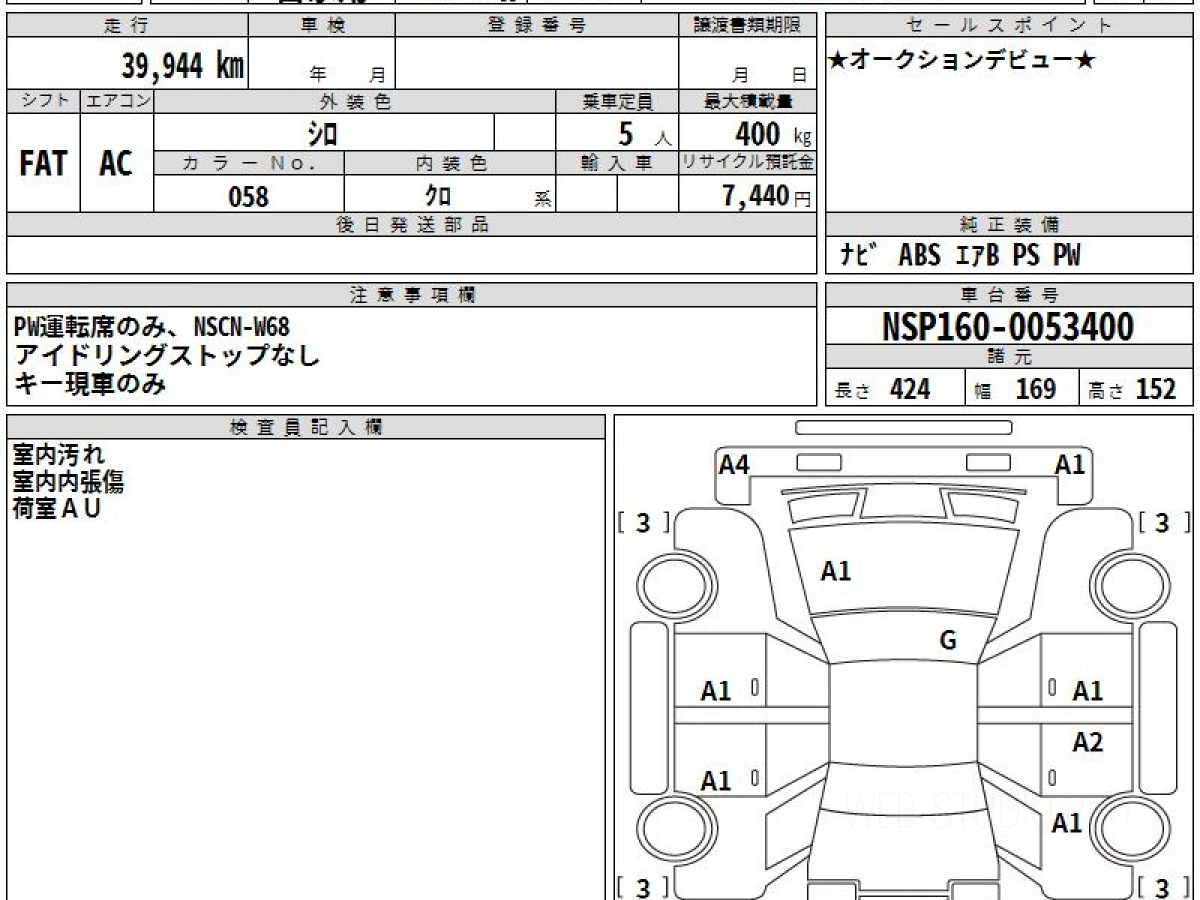Select the 走行 header cell
Screen dimensions: 1200x900
pos(127,26)
